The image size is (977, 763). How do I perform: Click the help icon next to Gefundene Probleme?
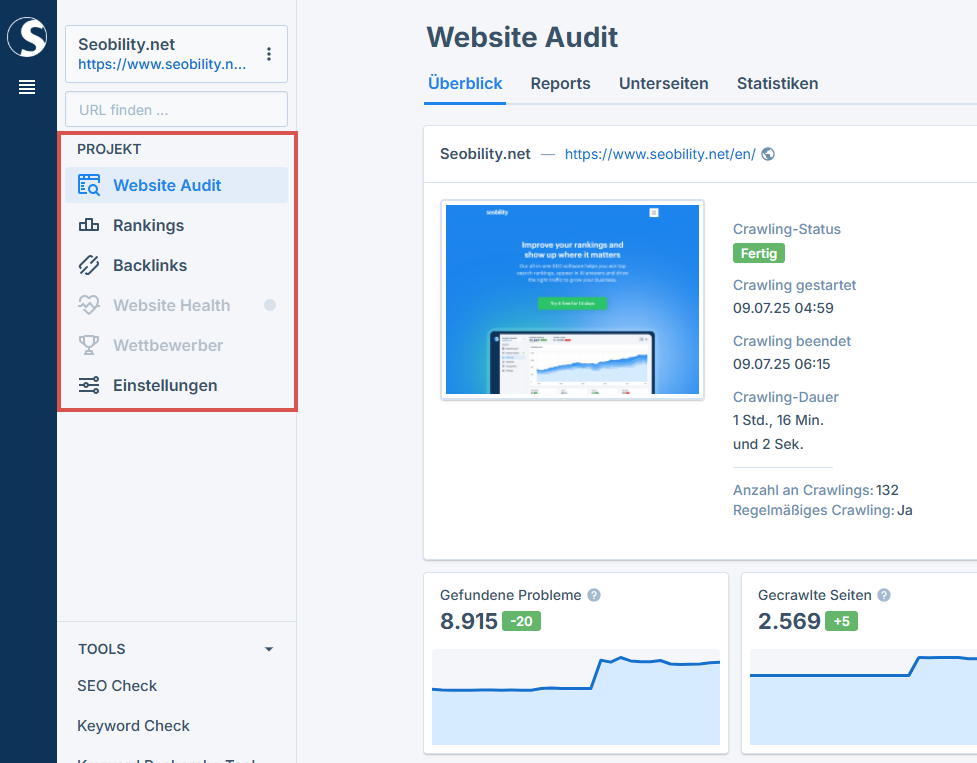[594, 595]
